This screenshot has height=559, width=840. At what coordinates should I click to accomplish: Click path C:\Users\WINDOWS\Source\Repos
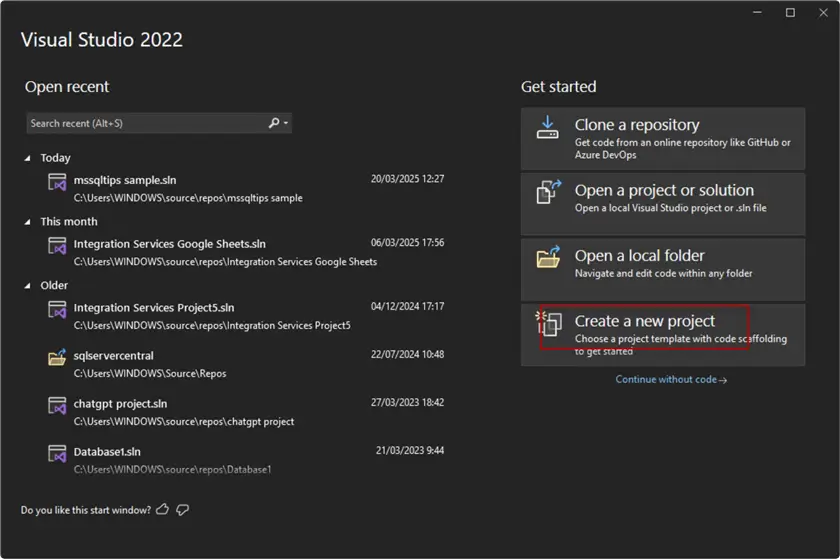coord(150,374)
